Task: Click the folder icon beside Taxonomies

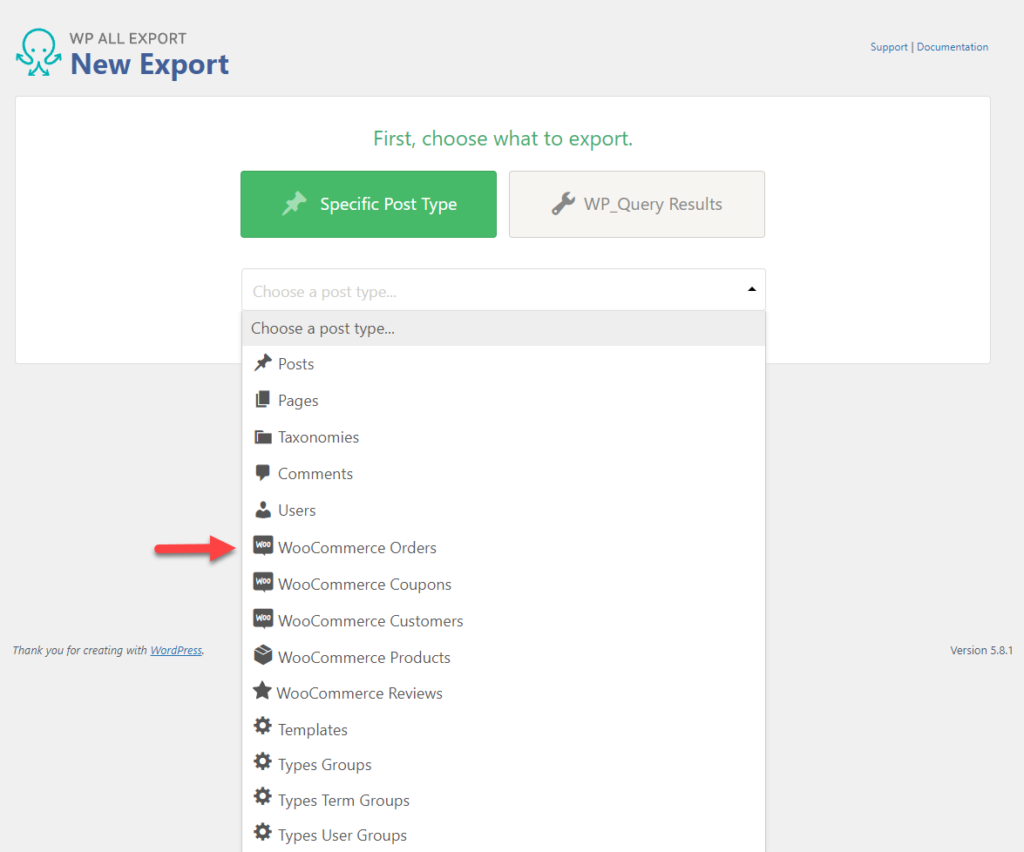Action: tap(263, 436)
